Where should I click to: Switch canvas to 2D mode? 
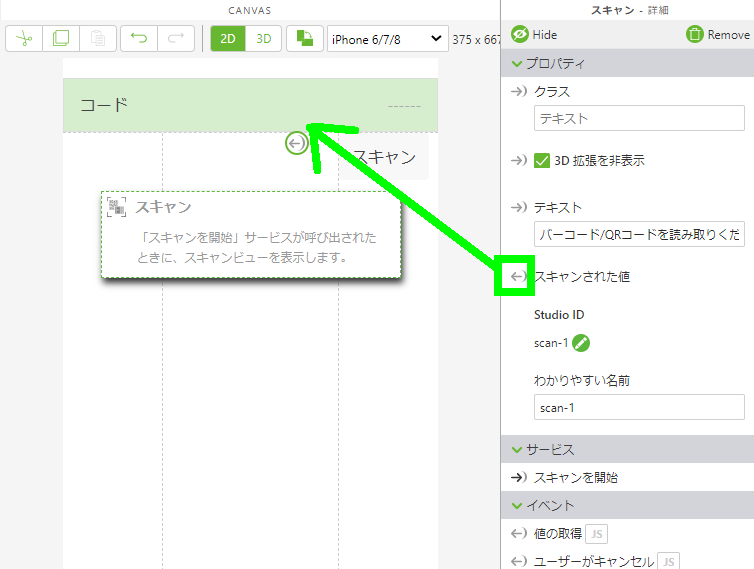tap(228, 38)
